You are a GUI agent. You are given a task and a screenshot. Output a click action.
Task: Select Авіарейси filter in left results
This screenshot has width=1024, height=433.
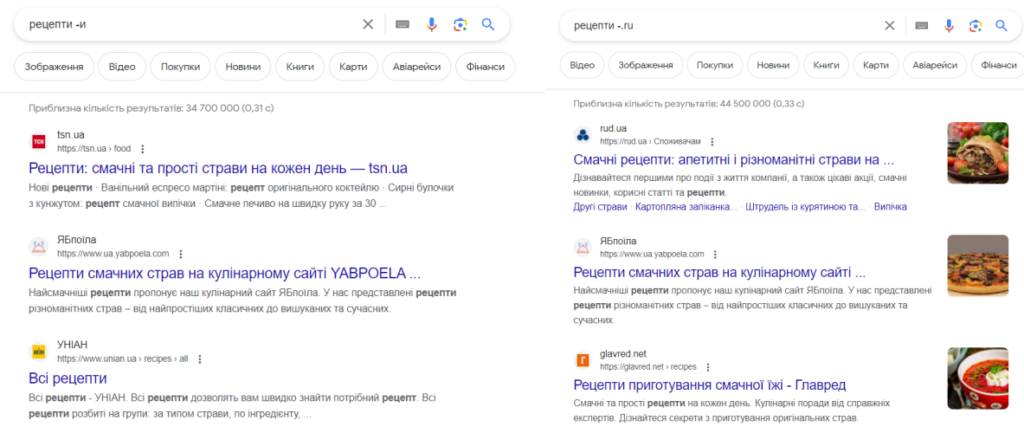417,67
